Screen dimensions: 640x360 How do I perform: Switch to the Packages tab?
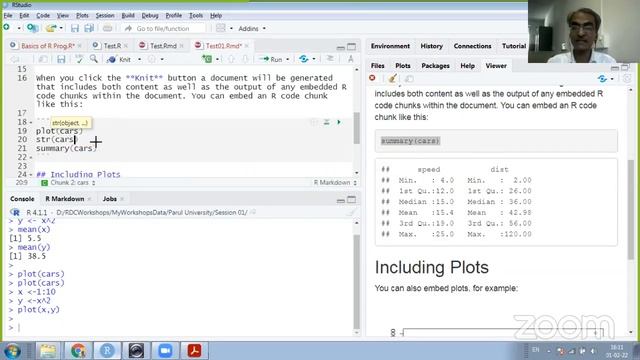tap(435, 66)
